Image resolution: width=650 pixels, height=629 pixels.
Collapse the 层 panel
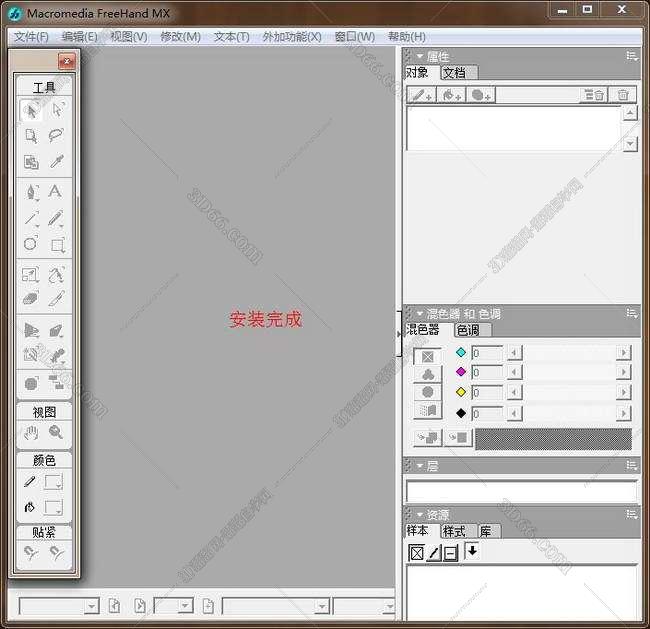(x=420, y=466)
